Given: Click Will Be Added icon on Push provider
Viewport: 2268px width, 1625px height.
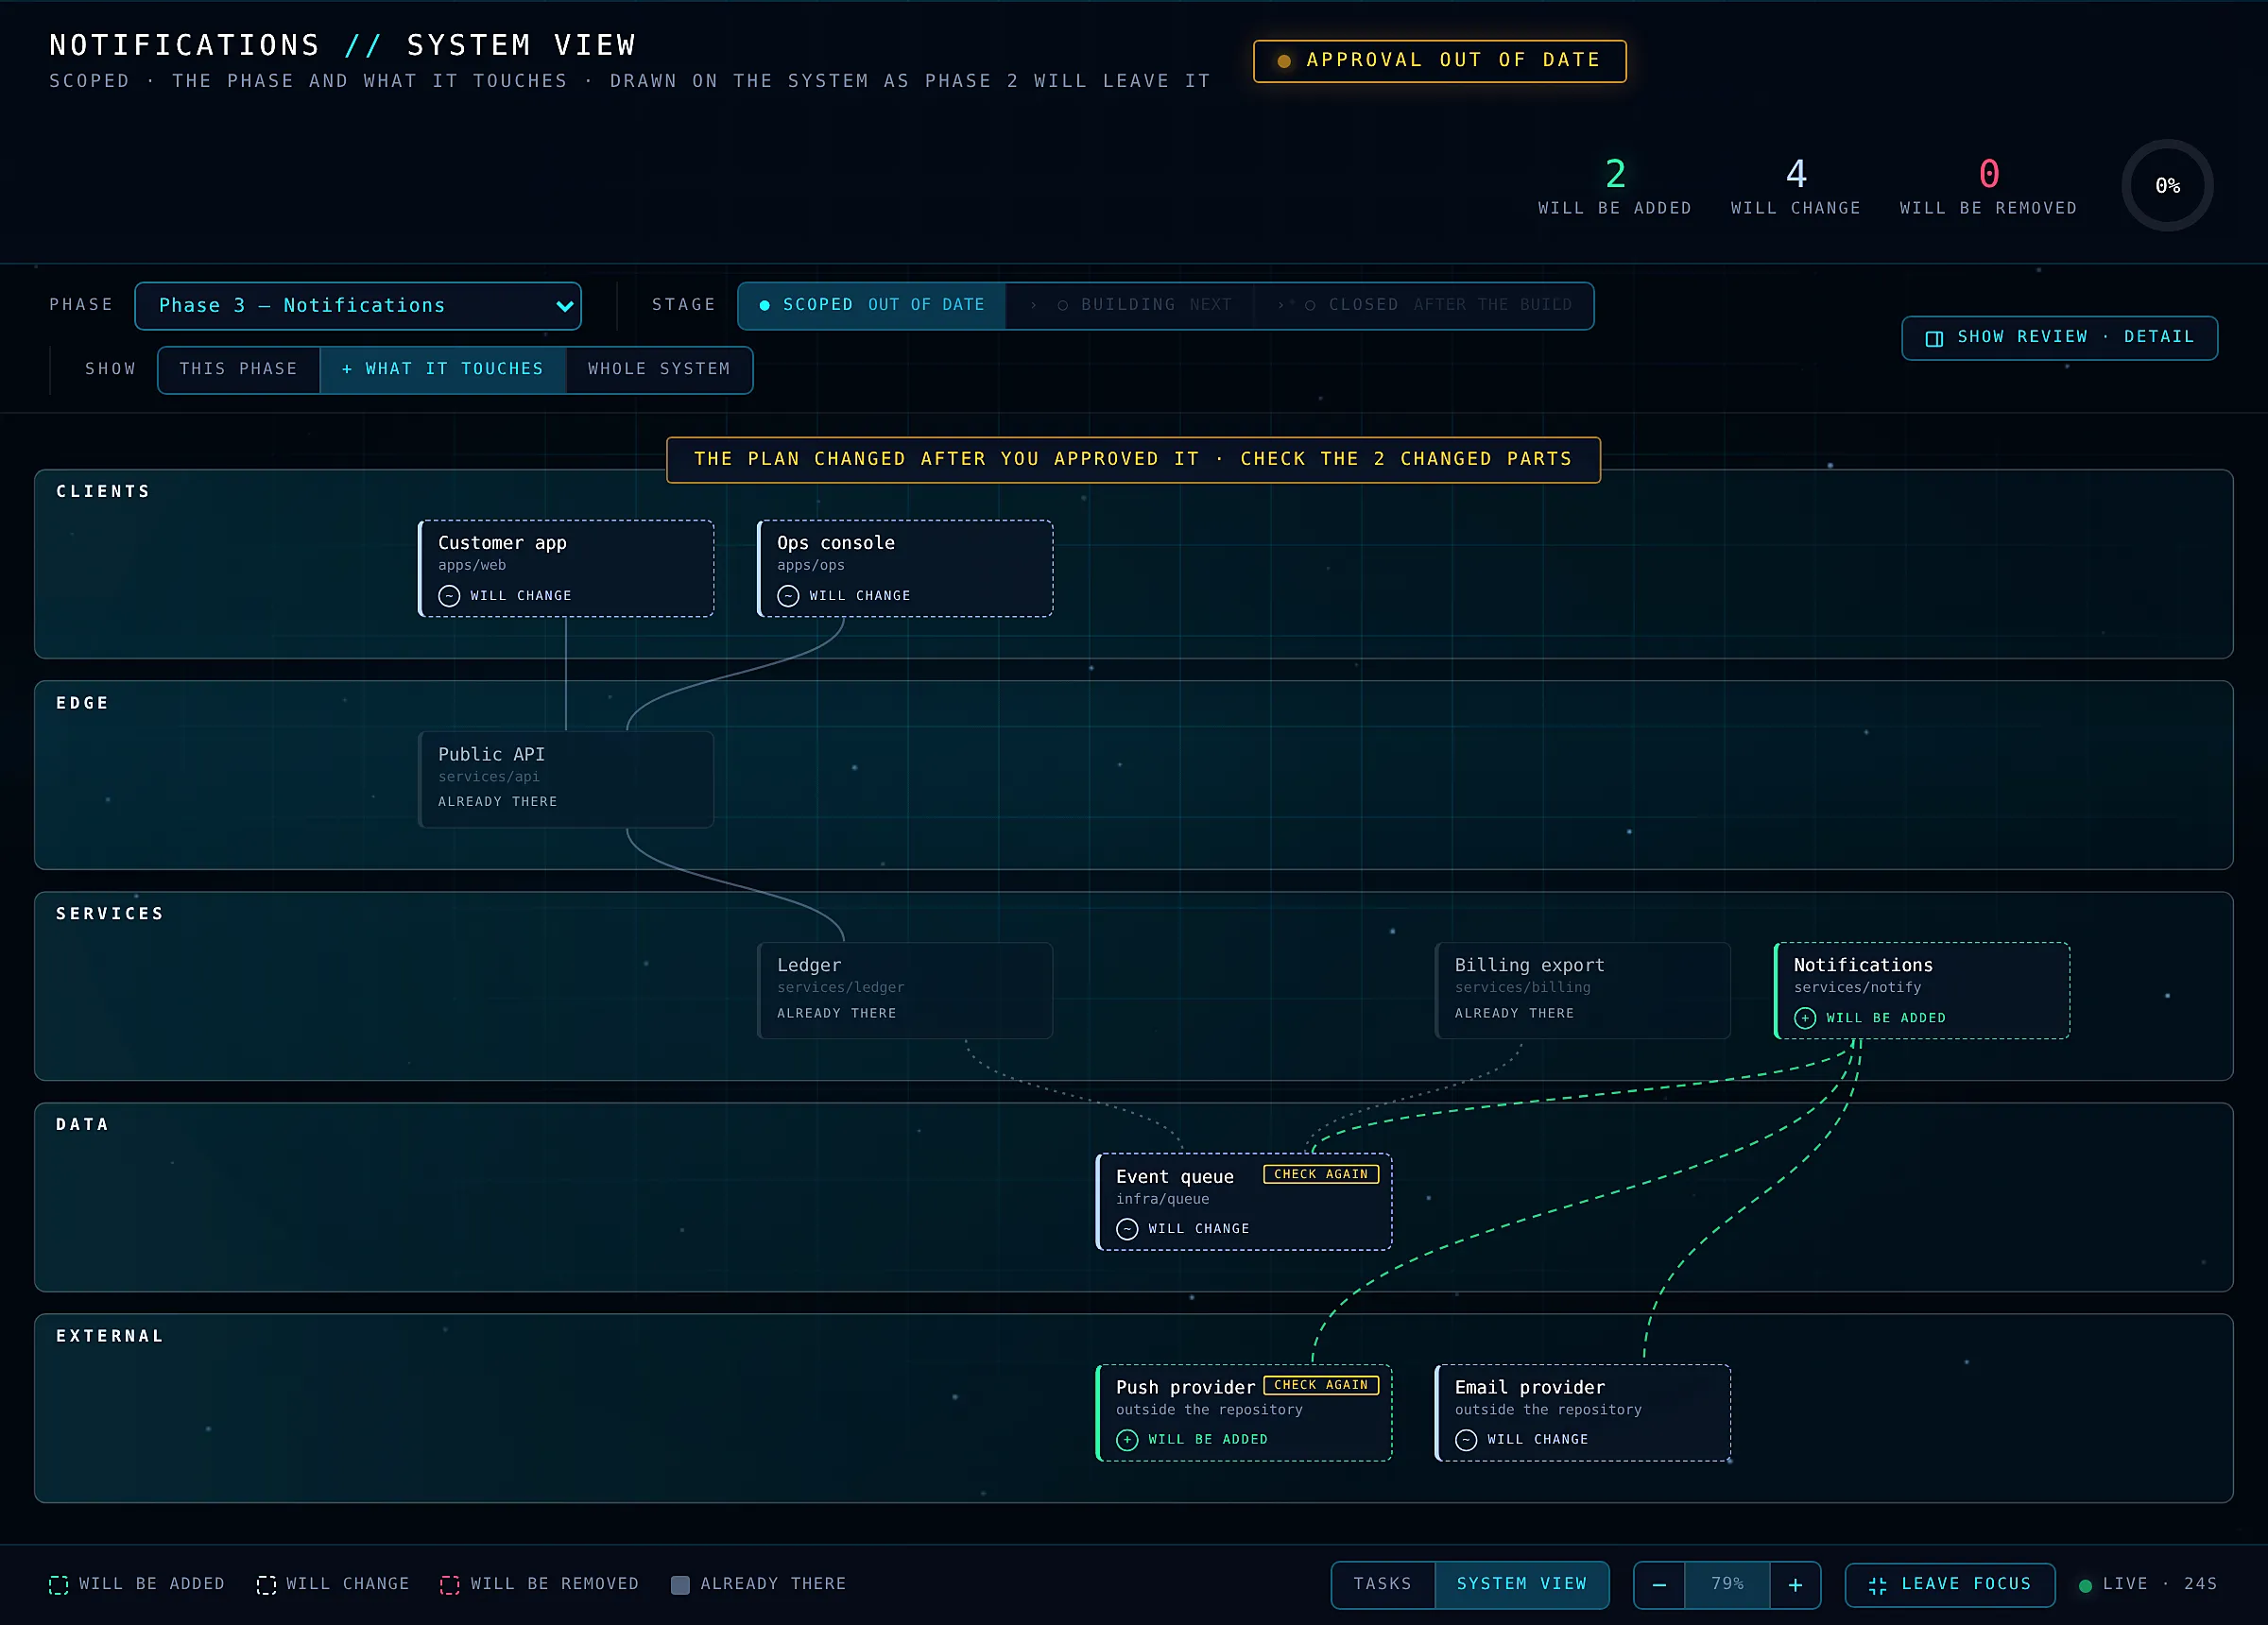Looking at the screenshot, I should pos(1127,1440).
